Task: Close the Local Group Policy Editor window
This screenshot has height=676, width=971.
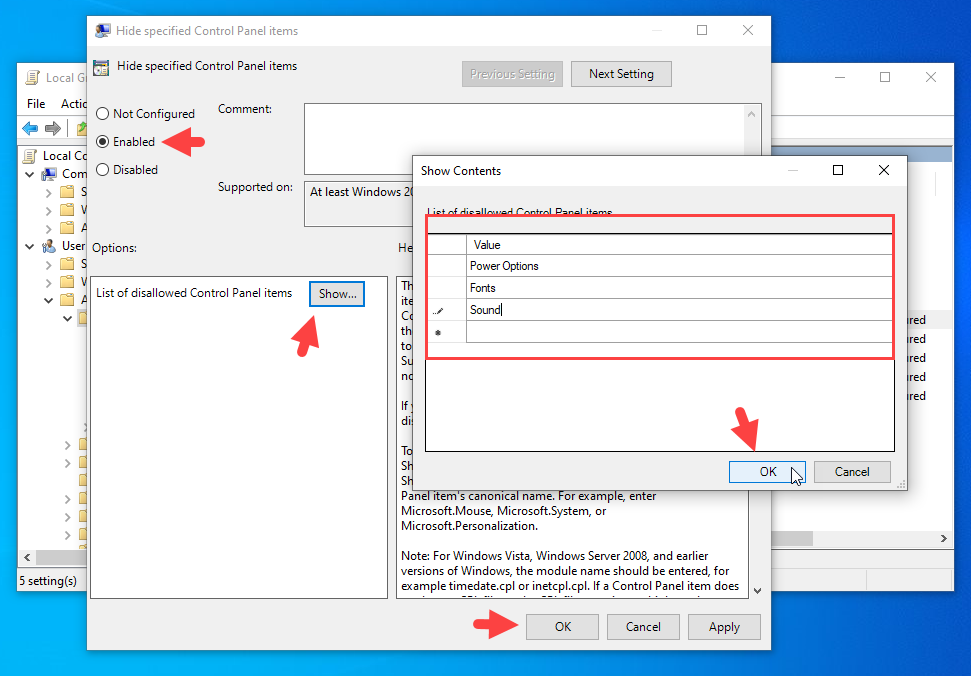Action: tap(931, 77)
